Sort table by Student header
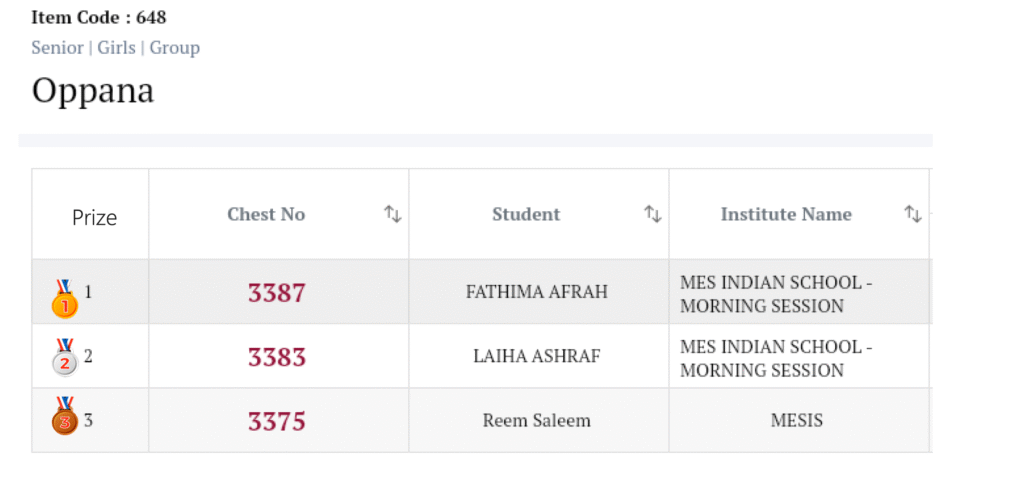This screenshot has height=489, width=1024. 526,214
